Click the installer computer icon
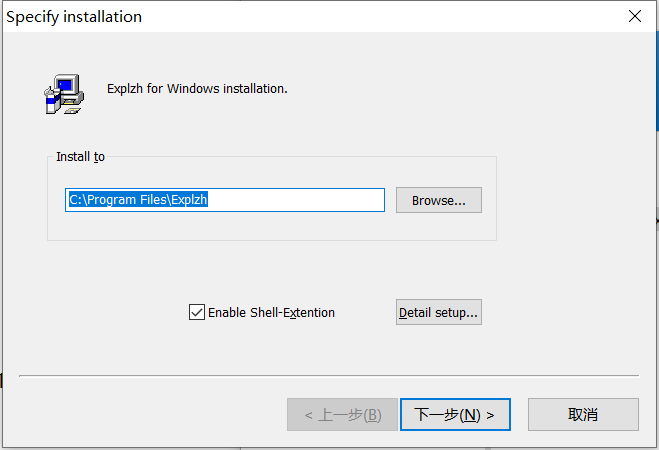 tap(64, 94)
